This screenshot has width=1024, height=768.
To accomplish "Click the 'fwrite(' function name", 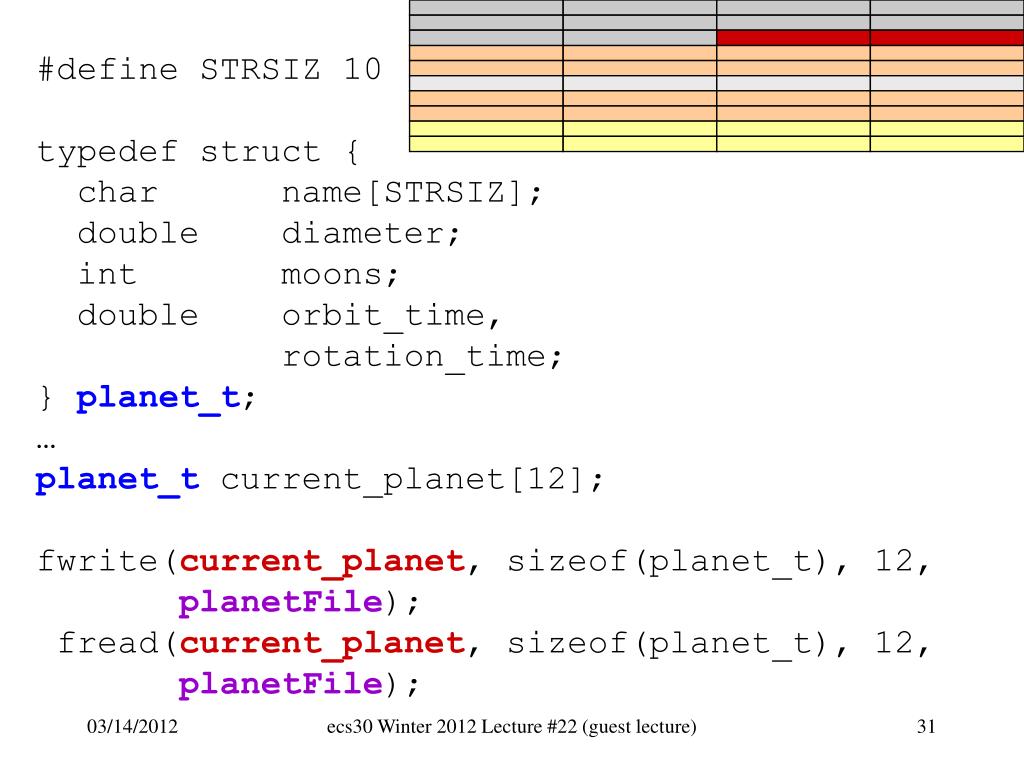I will (107, 562).
